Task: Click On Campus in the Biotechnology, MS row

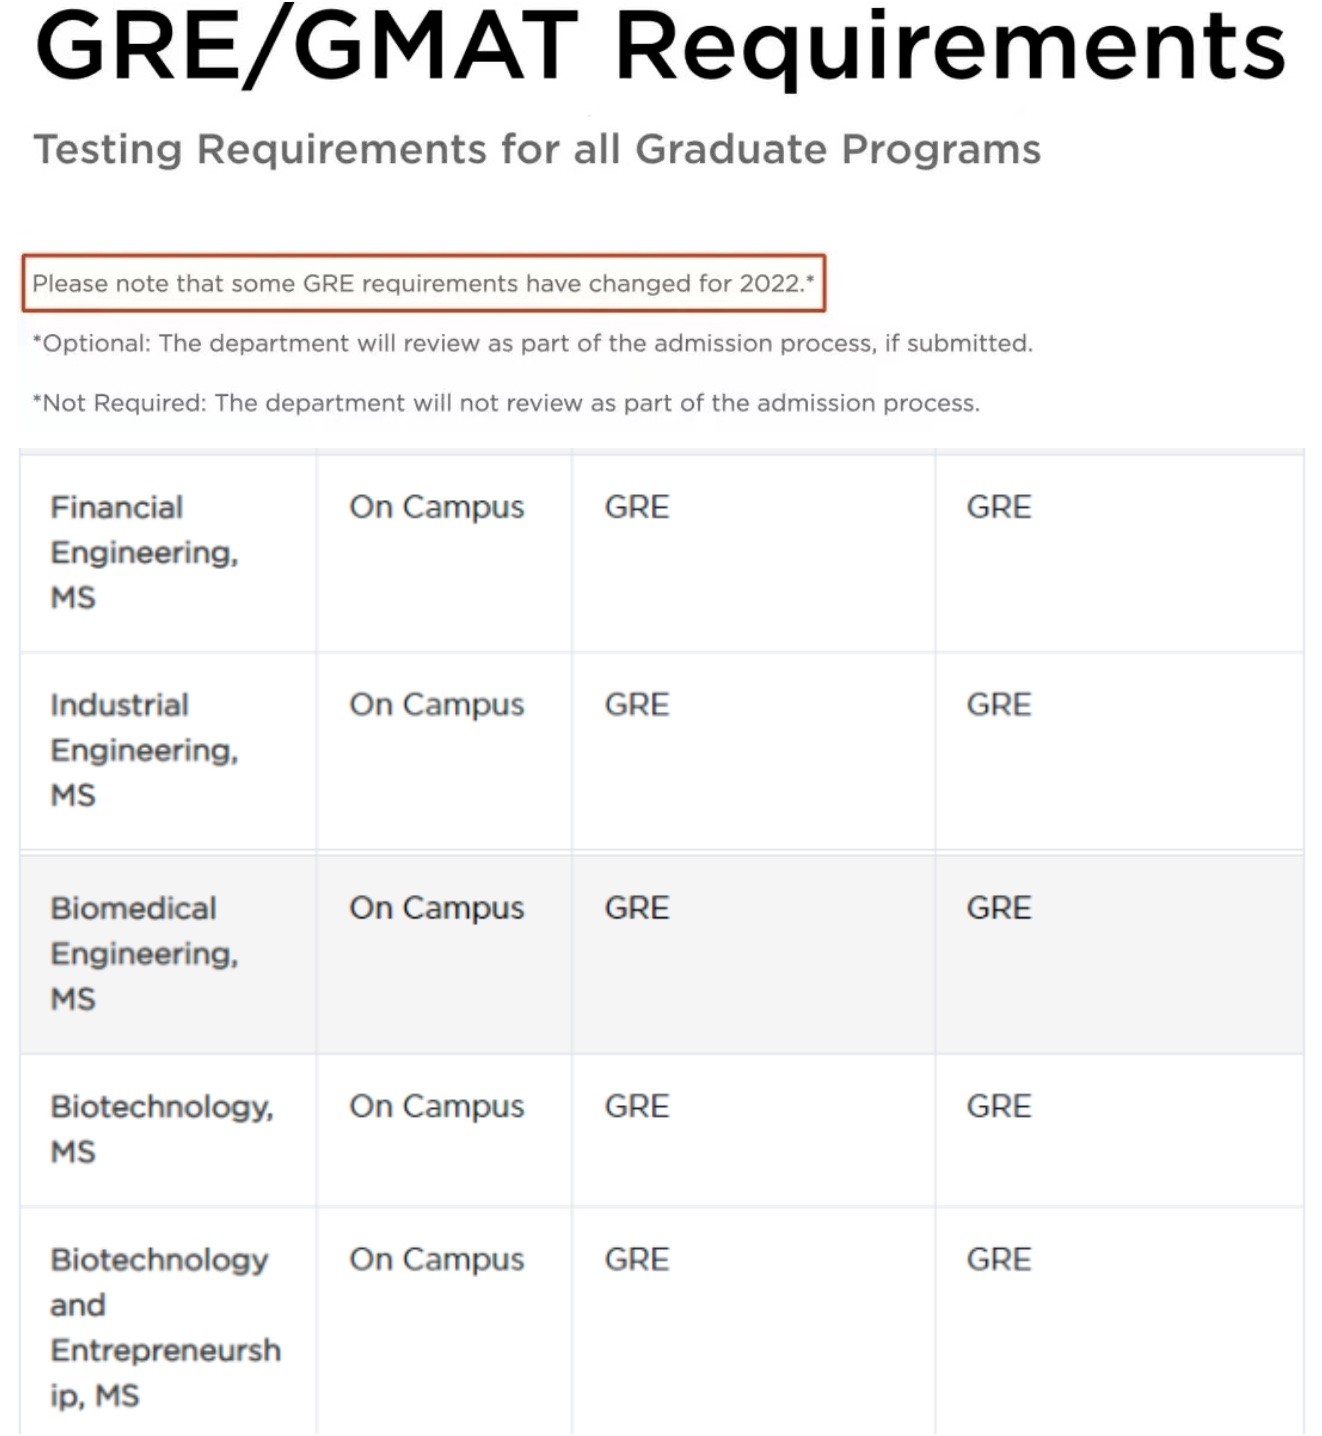Action: (x=437, y=1107)
